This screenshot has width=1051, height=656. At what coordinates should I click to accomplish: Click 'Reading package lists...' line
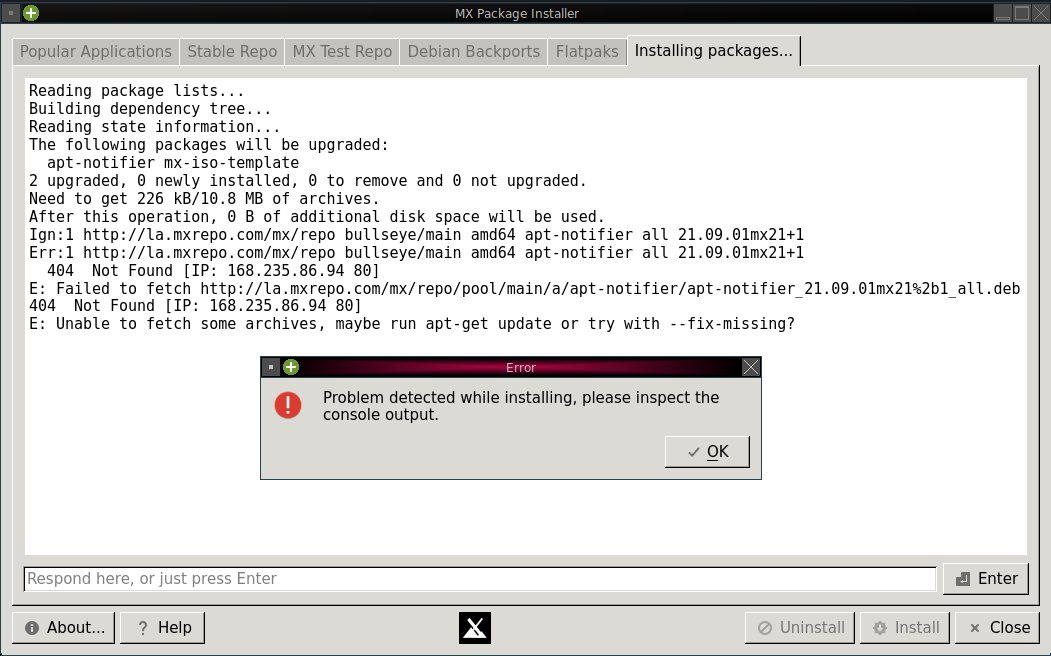(x=136, y=90)
